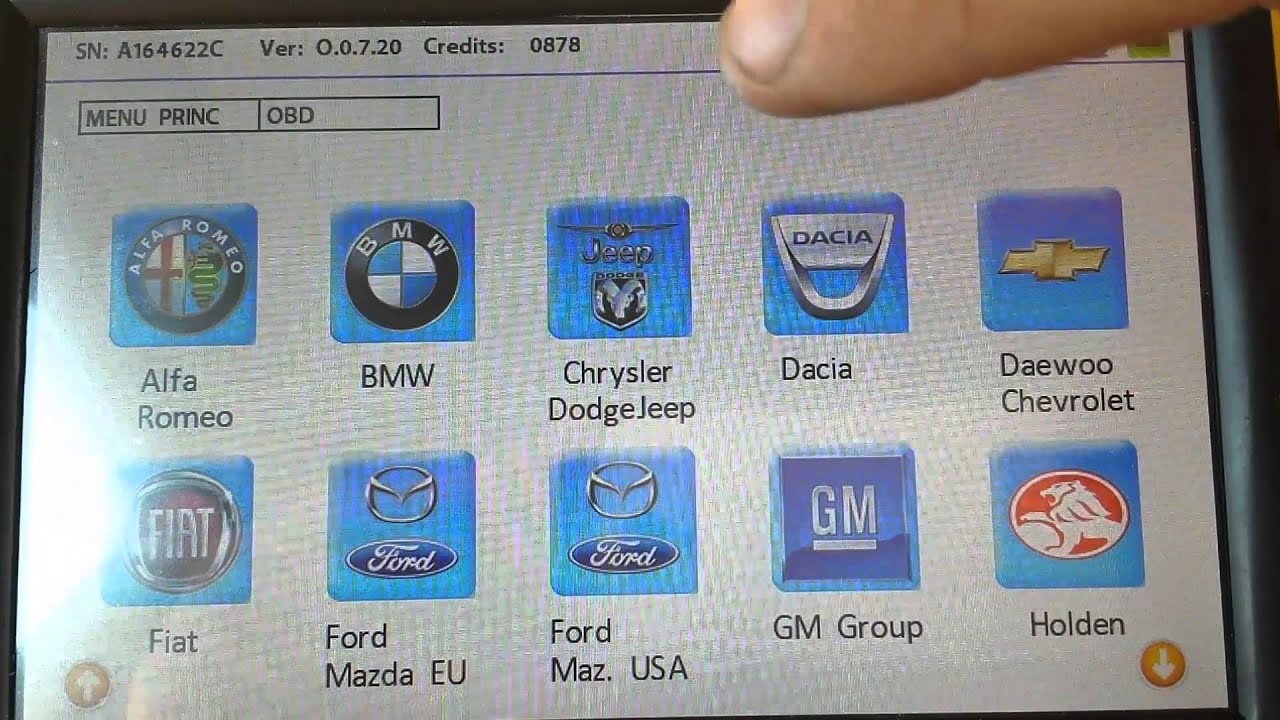Go to next page with down arrow

point(1162,665)
